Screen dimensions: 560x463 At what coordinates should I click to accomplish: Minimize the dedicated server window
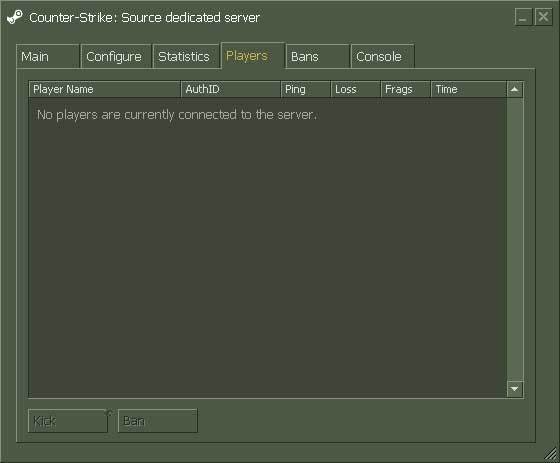coord(523,17)
